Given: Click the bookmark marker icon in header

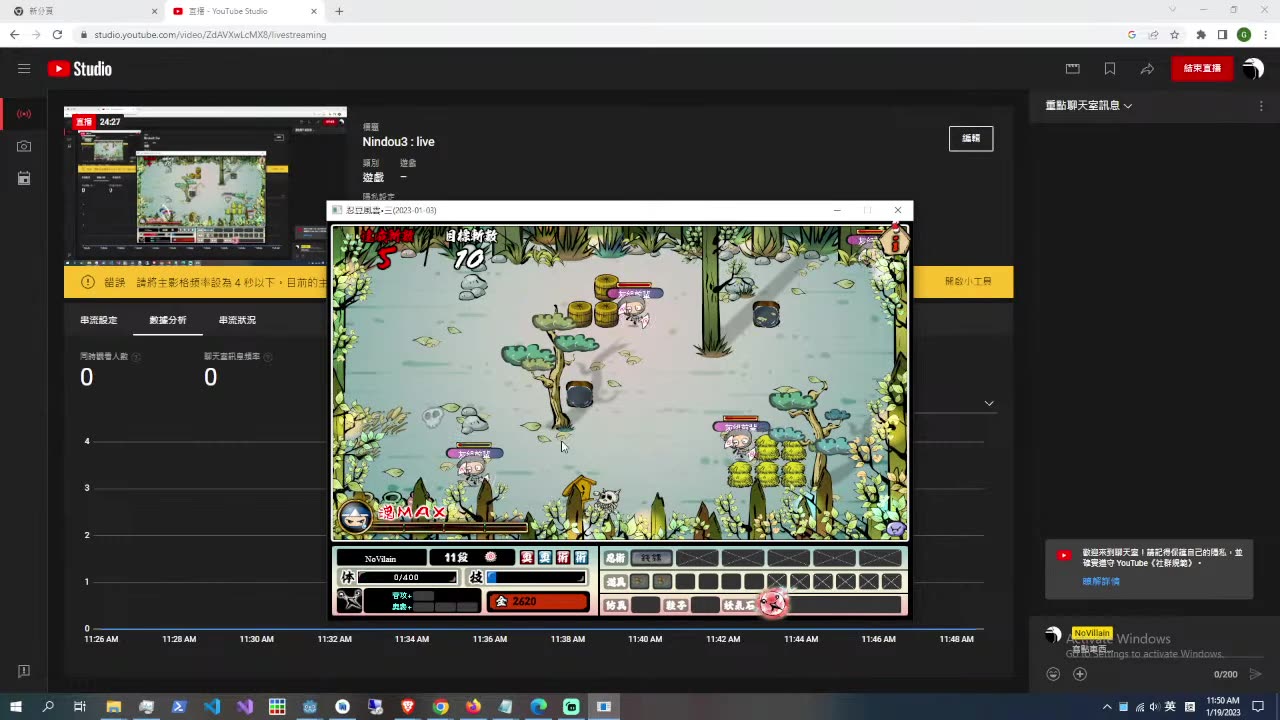Looking at the screenshot, I should (x=1110, y=69).
